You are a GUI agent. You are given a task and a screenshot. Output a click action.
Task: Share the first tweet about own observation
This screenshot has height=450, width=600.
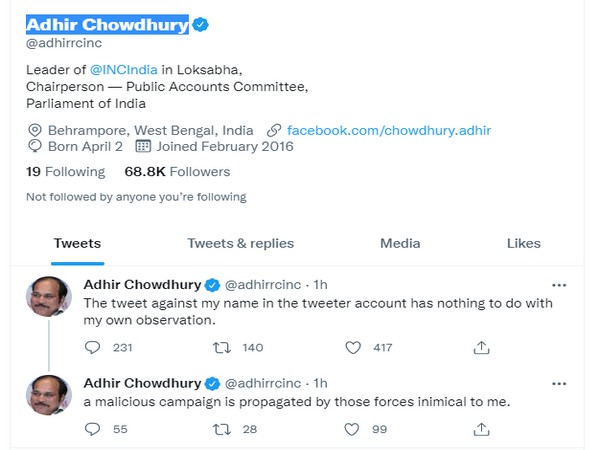tap(482, 347)
